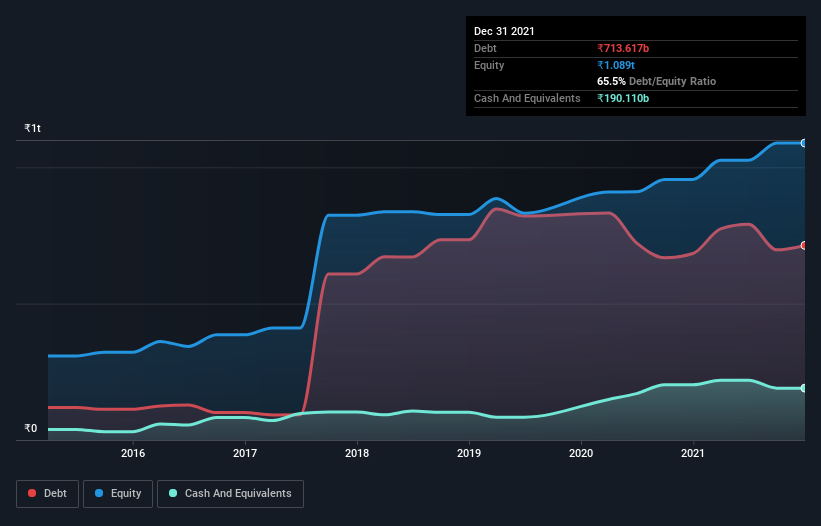Click the 2019 label on the x-axis
This screenshot has height=526, width=821.
pyautogui.click(x=469, y=453)
